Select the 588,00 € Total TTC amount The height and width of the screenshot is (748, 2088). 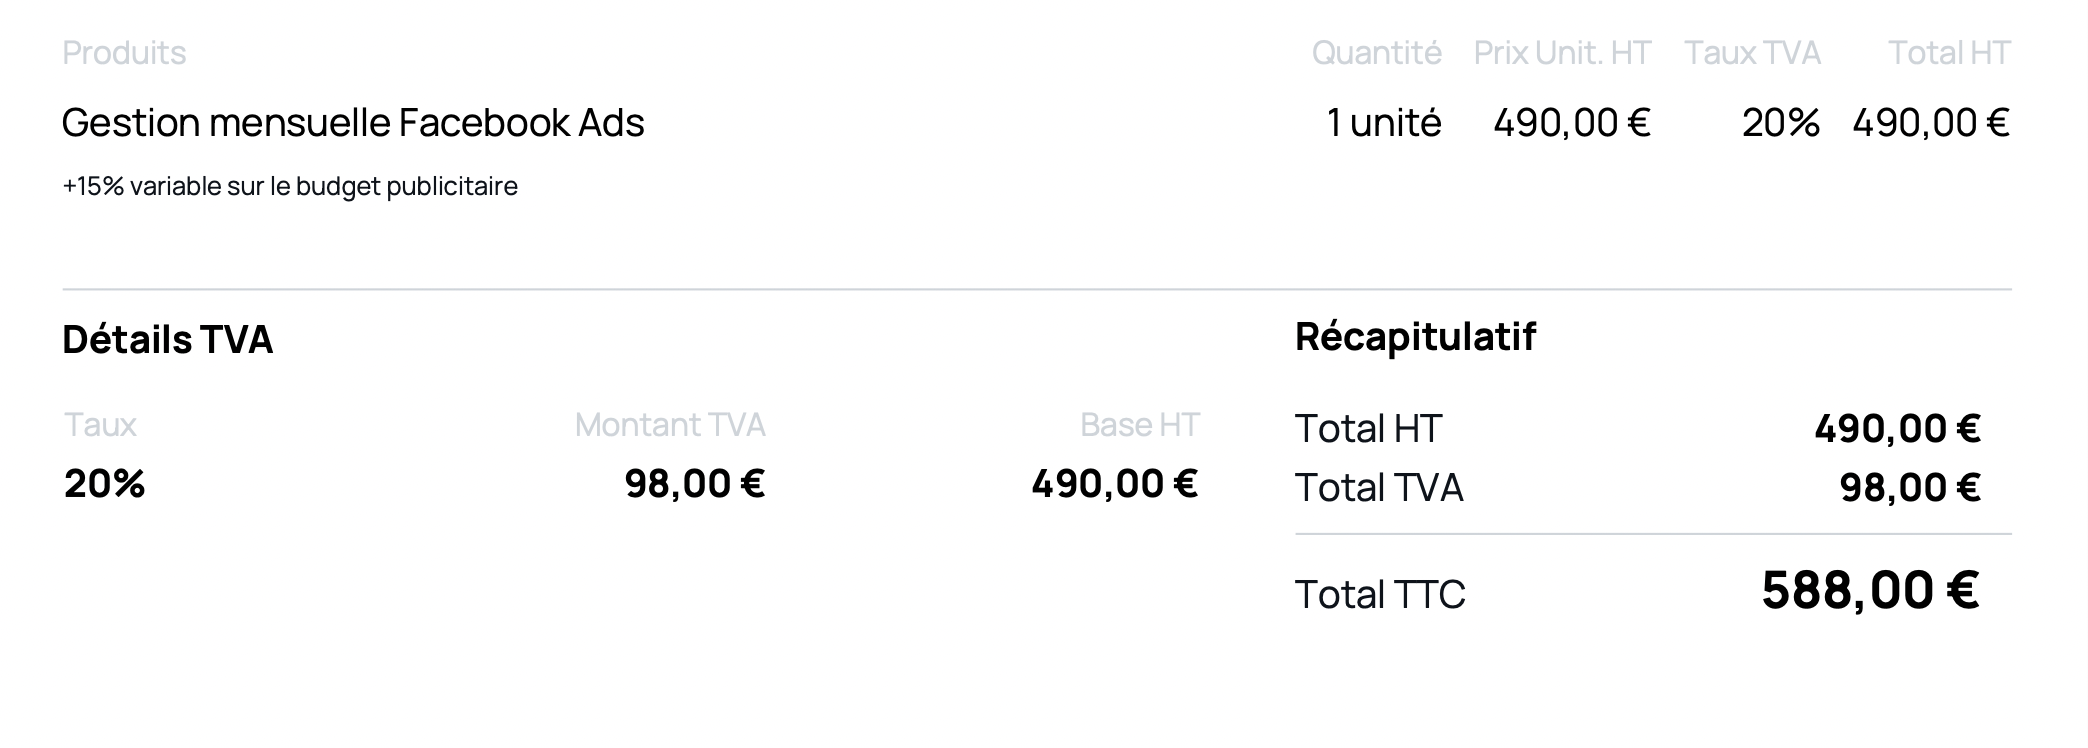tap(1870, 590)
